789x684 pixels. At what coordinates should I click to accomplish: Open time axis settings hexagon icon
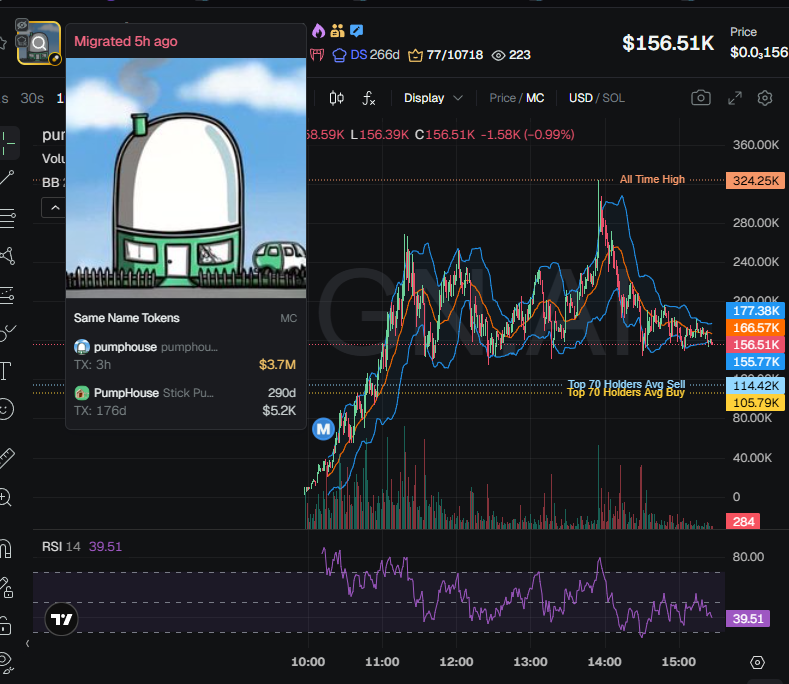tap(757, 662)
